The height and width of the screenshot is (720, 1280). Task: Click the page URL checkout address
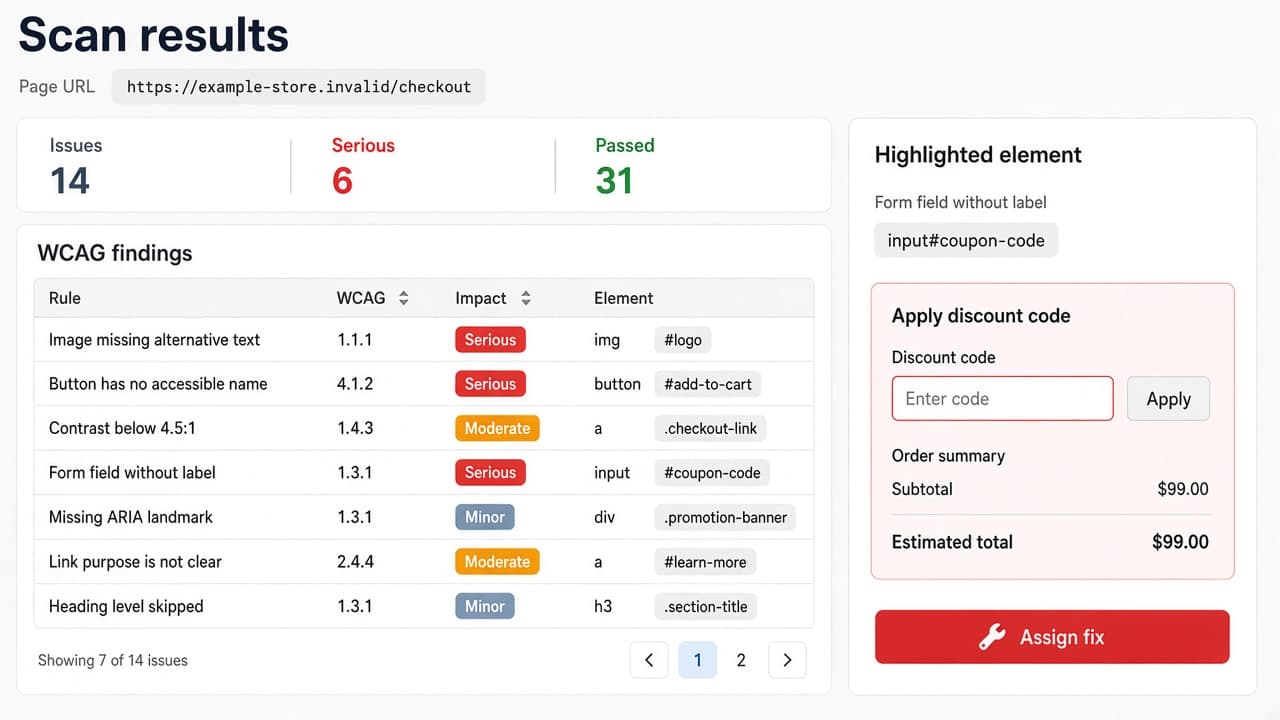click(x=299, y=87)
